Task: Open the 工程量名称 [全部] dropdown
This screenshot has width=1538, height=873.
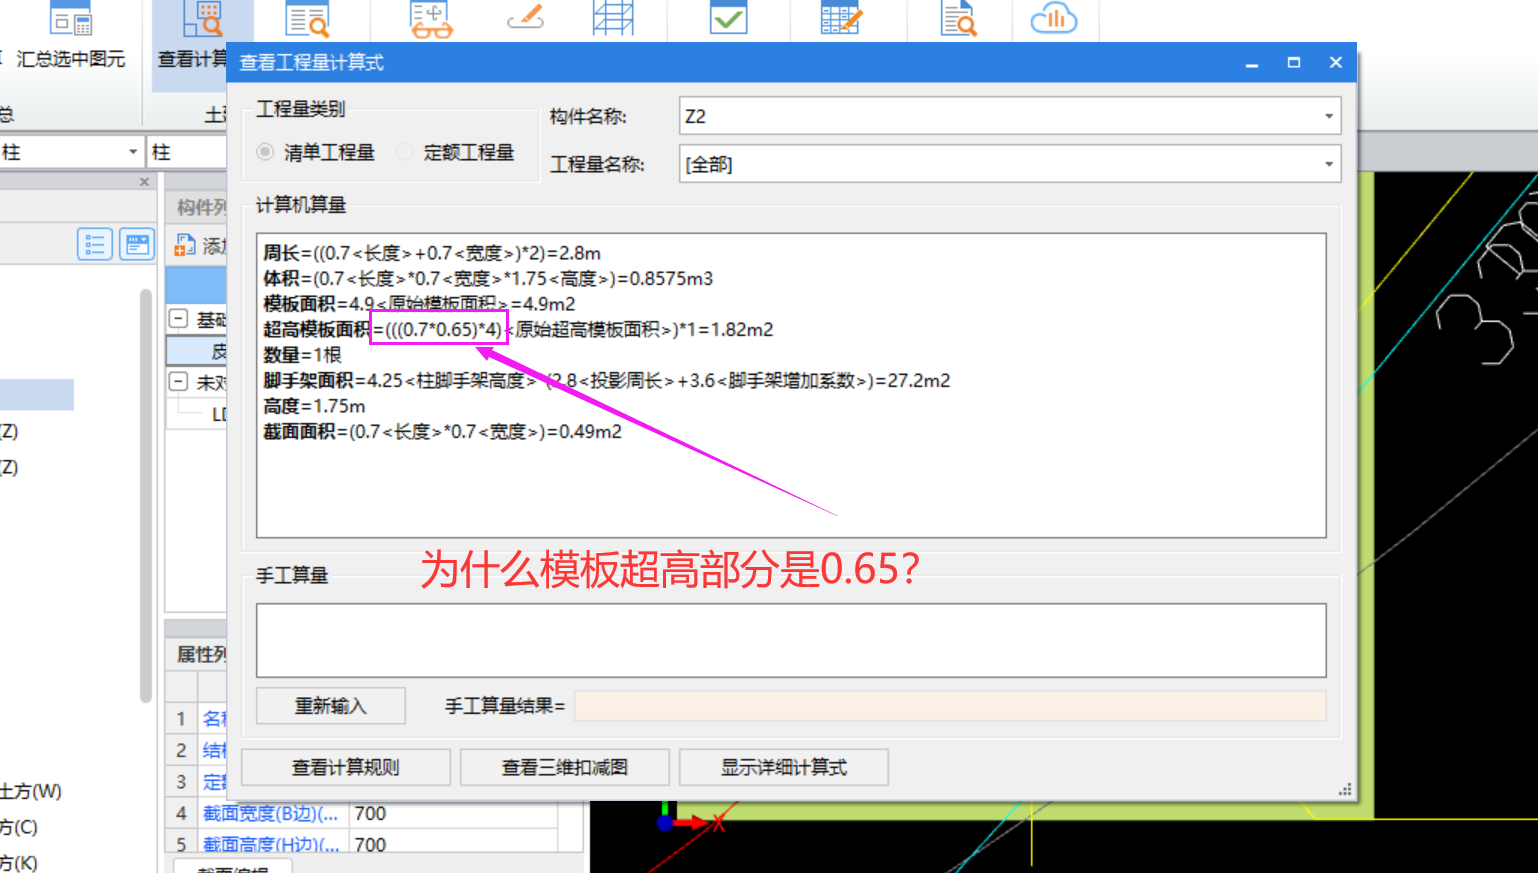Action: (1329, 164)
